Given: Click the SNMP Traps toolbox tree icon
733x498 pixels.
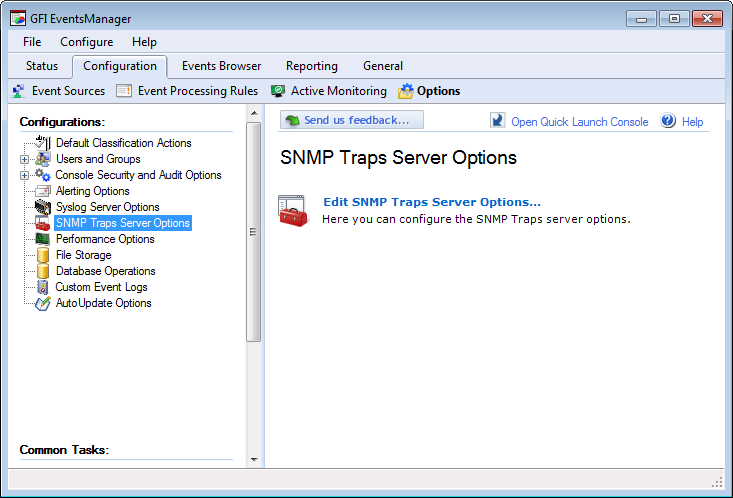Looking at the screenshot, I should tap(43, 223).
